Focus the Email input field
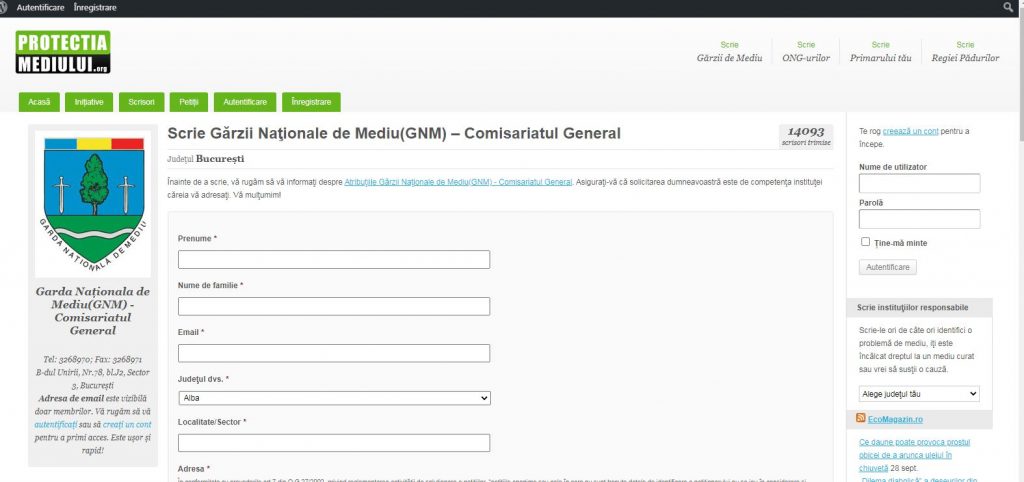 [x=334, y=353]
